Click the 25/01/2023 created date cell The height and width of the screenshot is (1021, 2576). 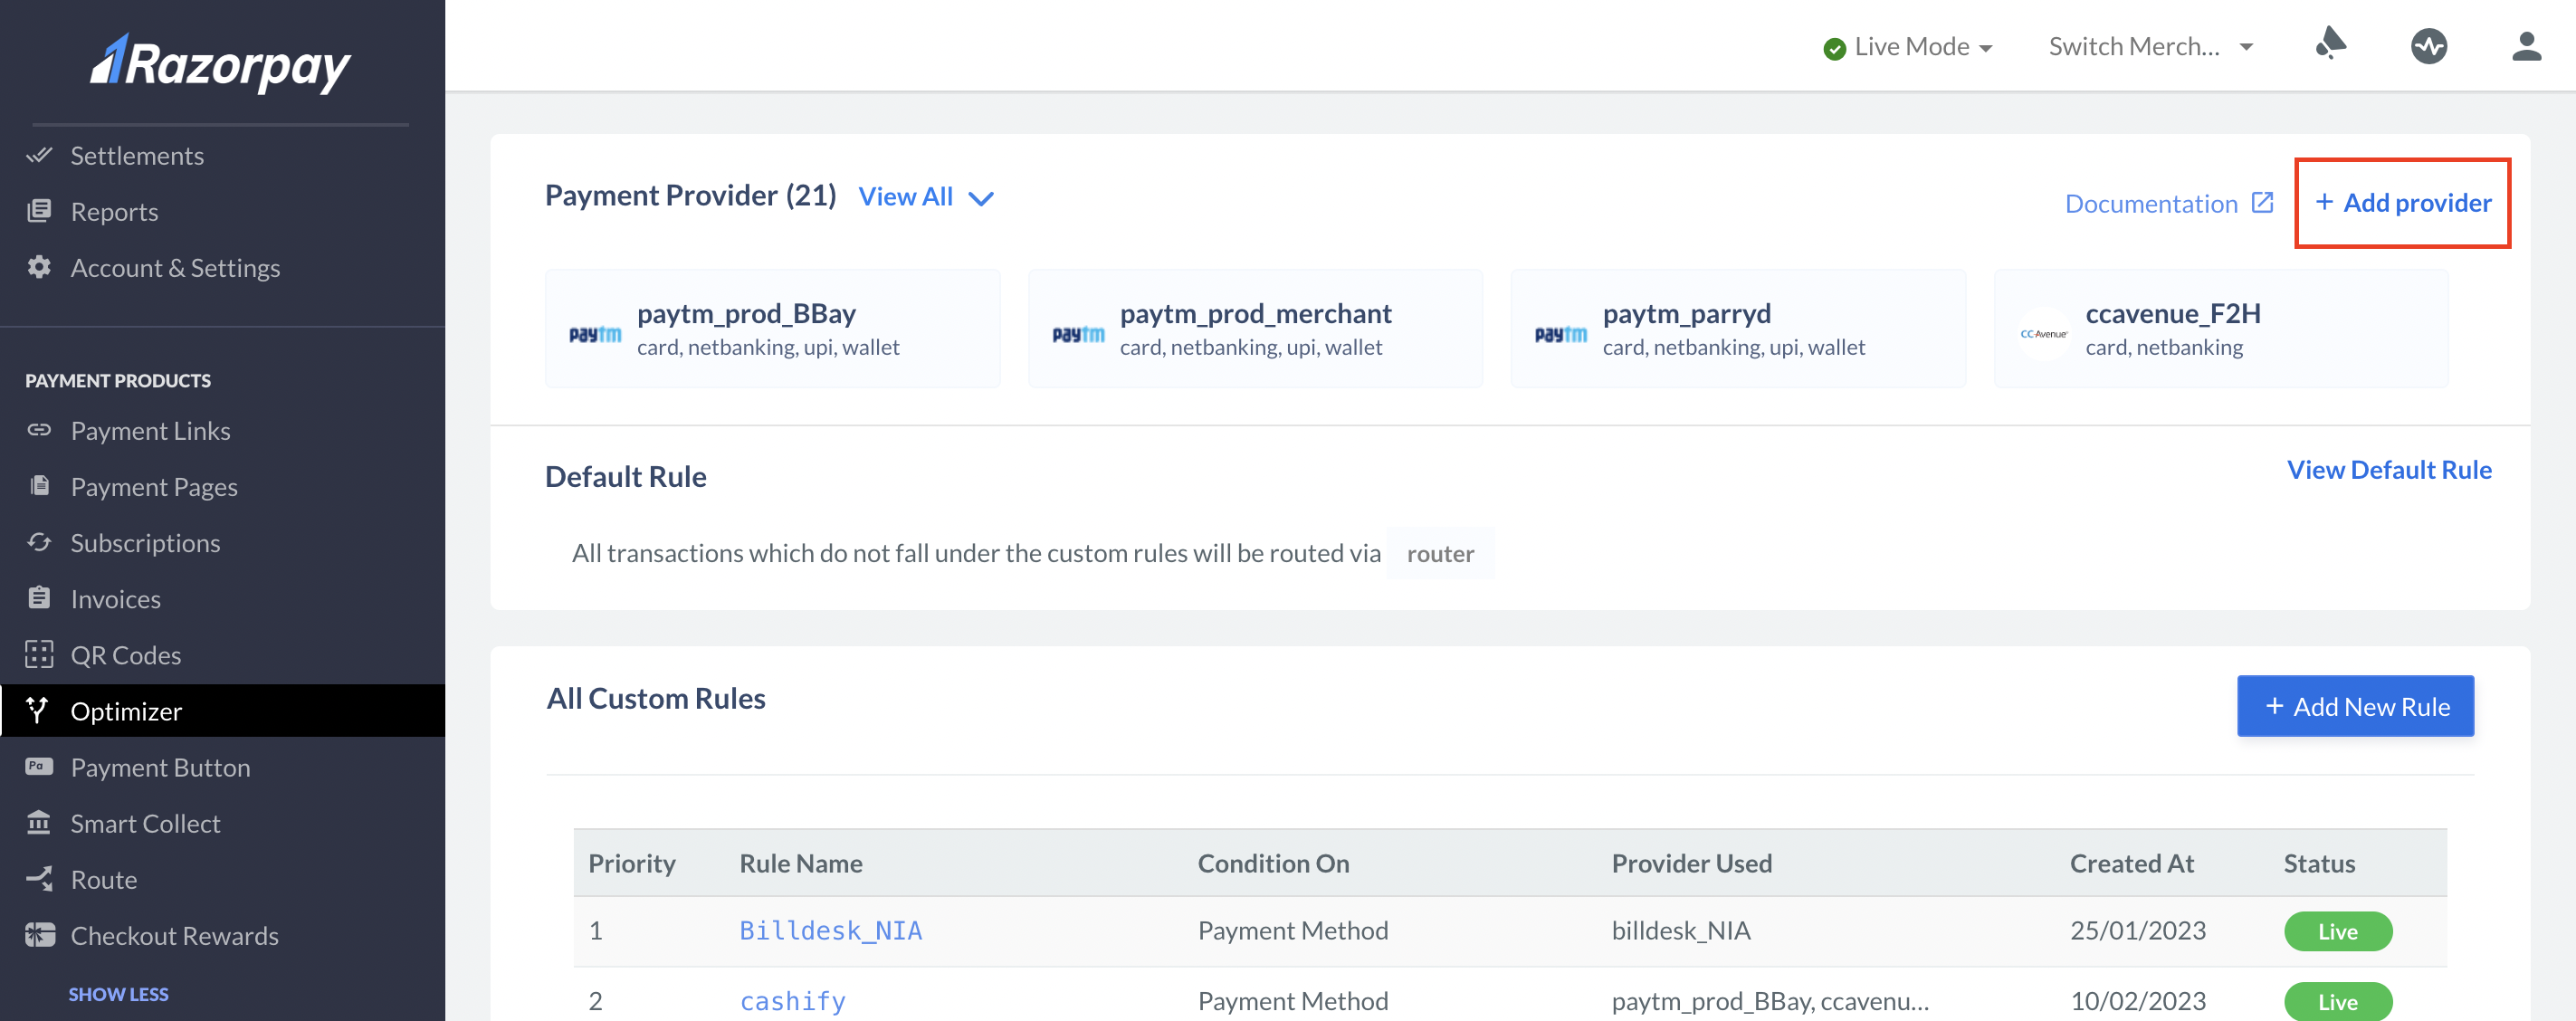coord(2137,930)
